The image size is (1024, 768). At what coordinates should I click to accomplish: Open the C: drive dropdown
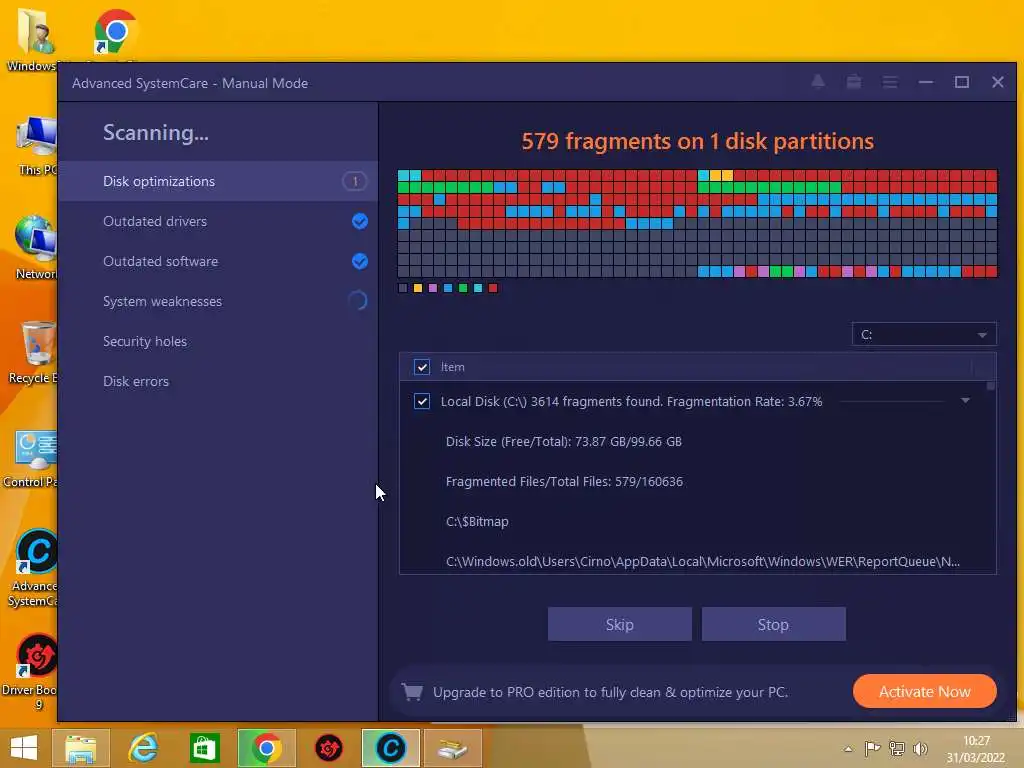924,334
